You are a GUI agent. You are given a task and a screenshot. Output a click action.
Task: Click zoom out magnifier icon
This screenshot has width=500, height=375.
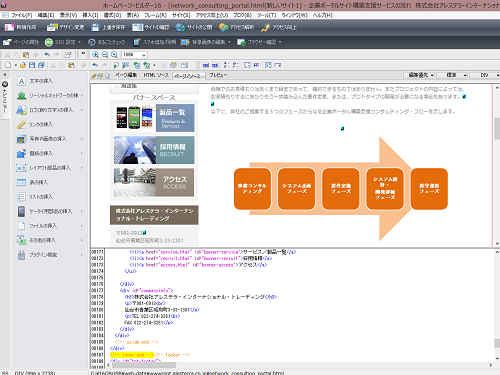[105, 55]
